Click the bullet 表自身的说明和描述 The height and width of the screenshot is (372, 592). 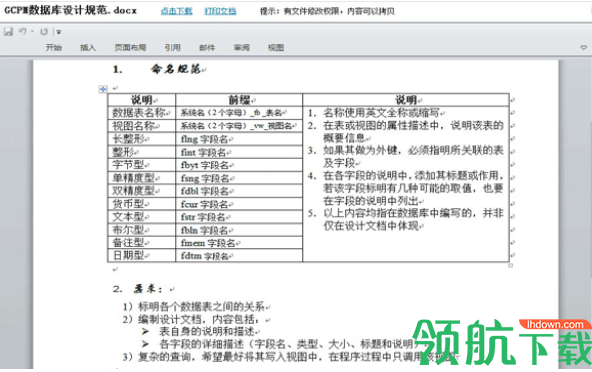coord(207,332)
